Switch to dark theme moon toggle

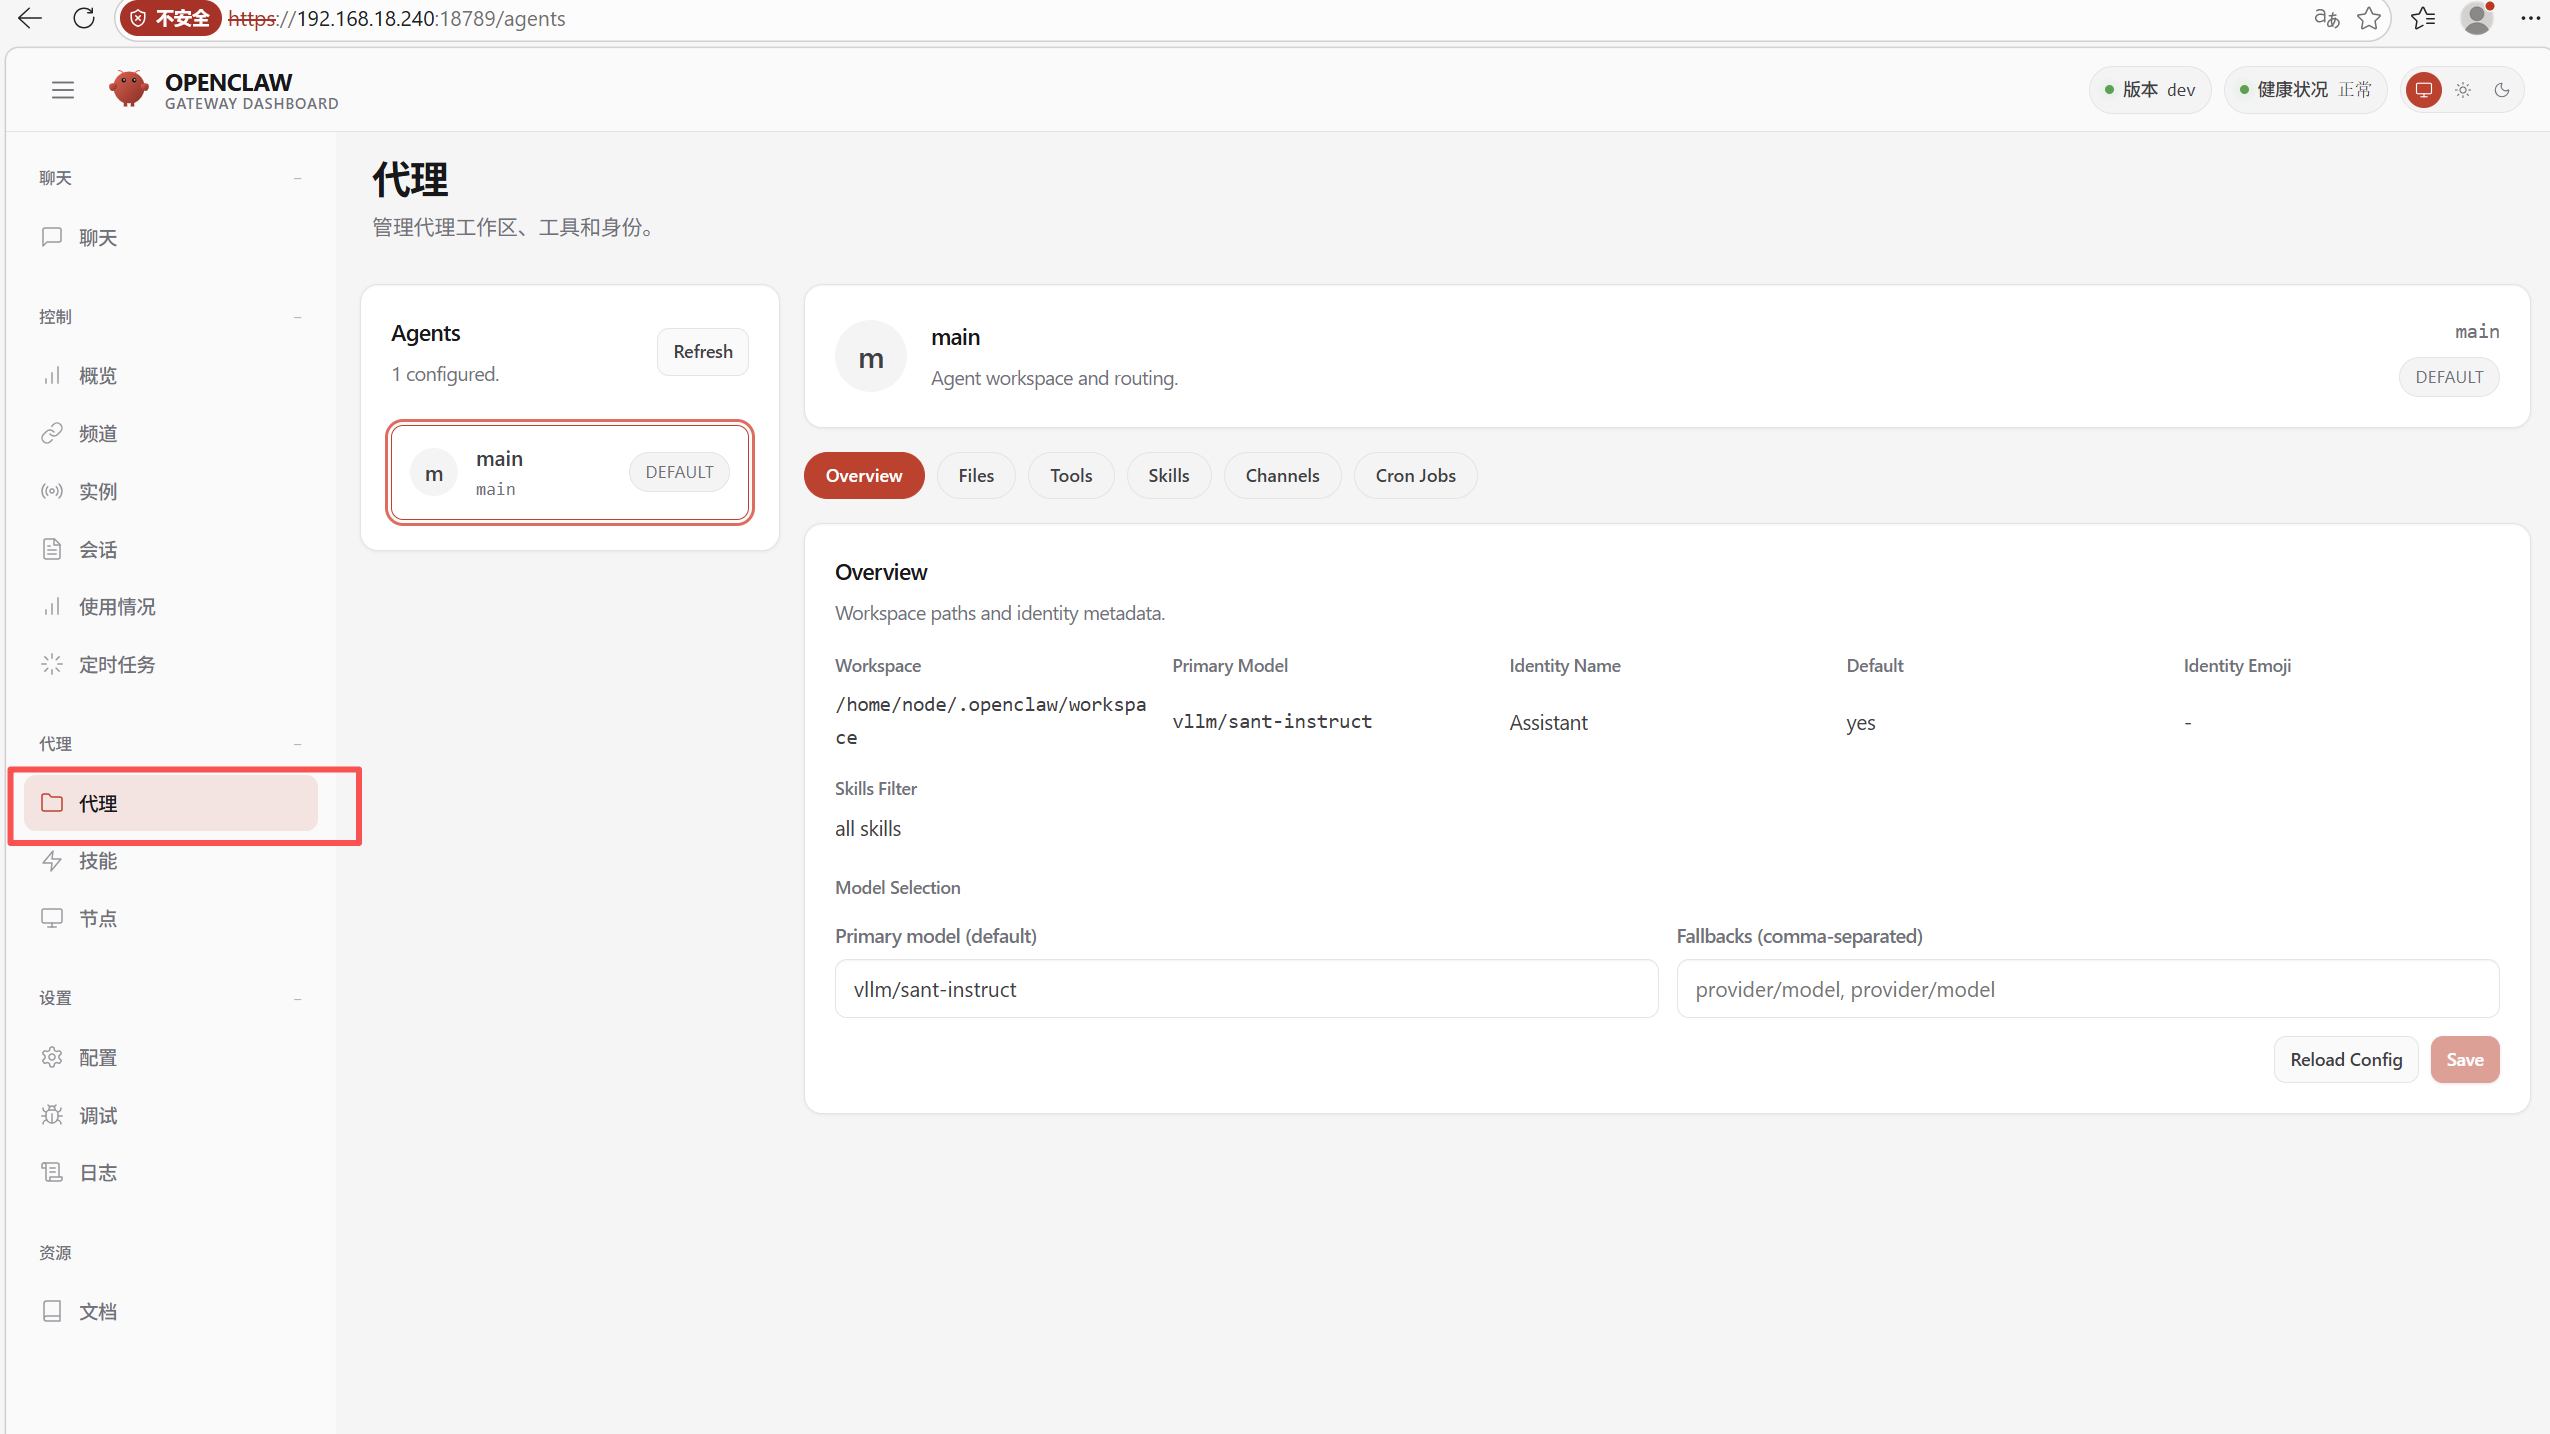click(x=2502, y=90)
